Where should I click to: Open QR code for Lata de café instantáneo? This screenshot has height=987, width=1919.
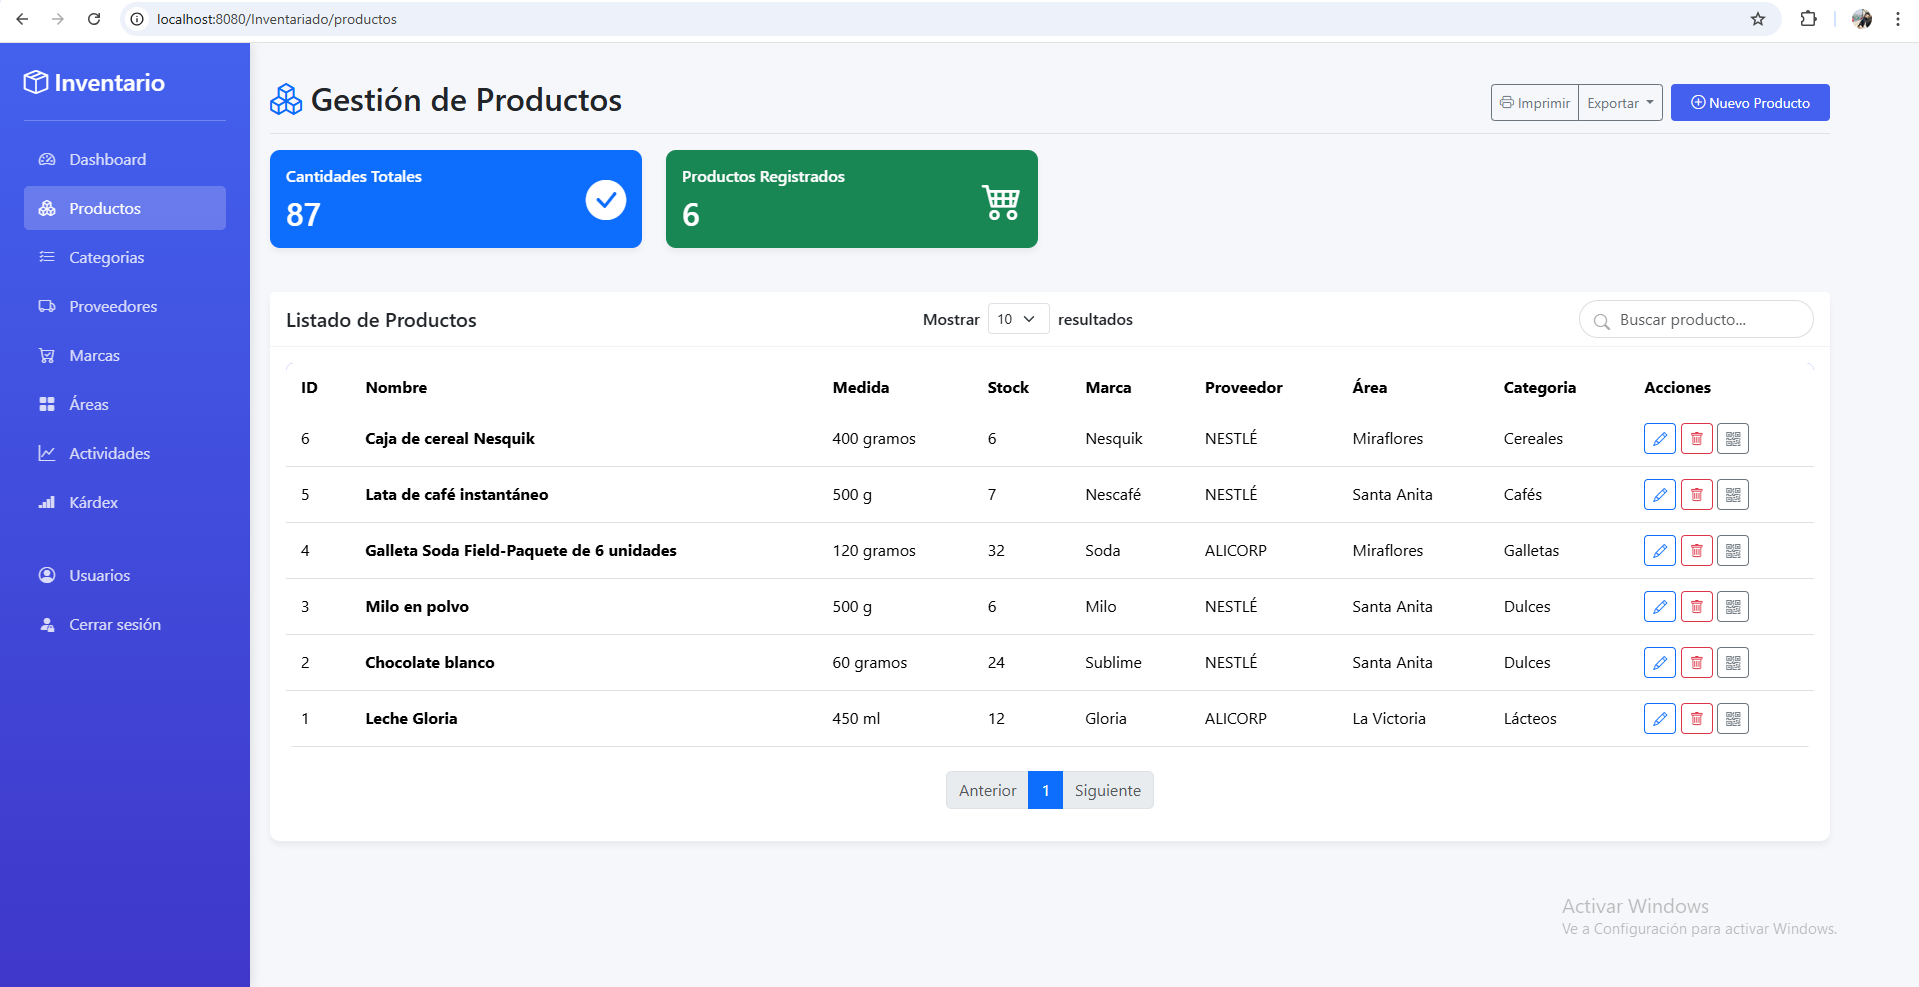1733,495
